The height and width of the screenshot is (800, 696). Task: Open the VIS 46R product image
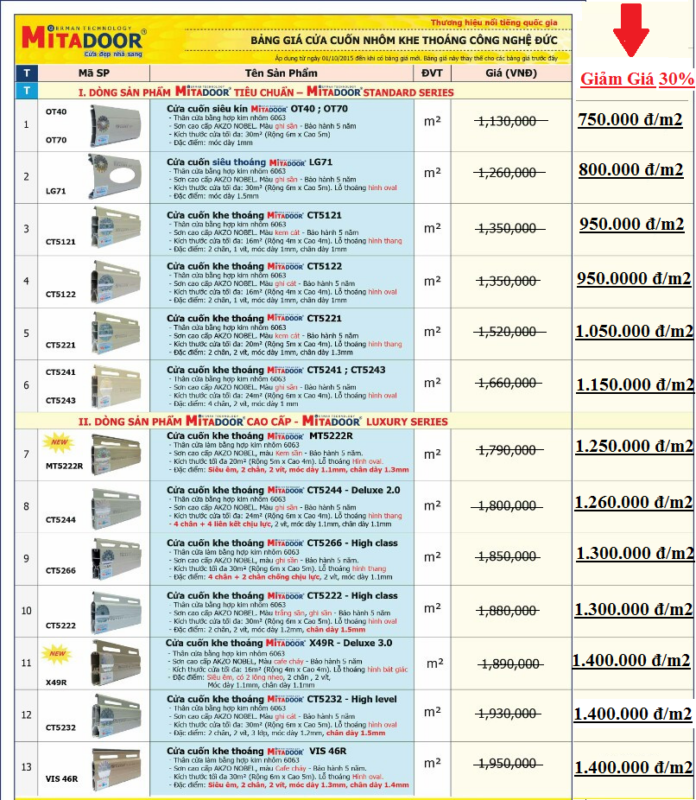point(115,768)
